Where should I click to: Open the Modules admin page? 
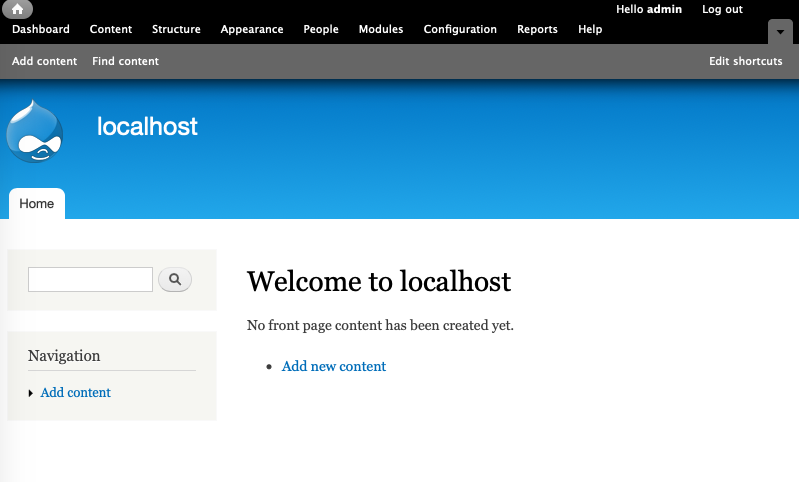(x=381, y=29)
